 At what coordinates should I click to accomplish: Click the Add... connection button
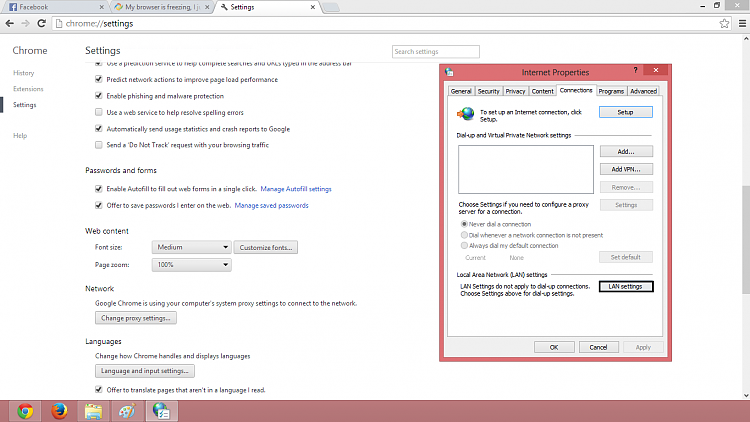tap(626, 151)
